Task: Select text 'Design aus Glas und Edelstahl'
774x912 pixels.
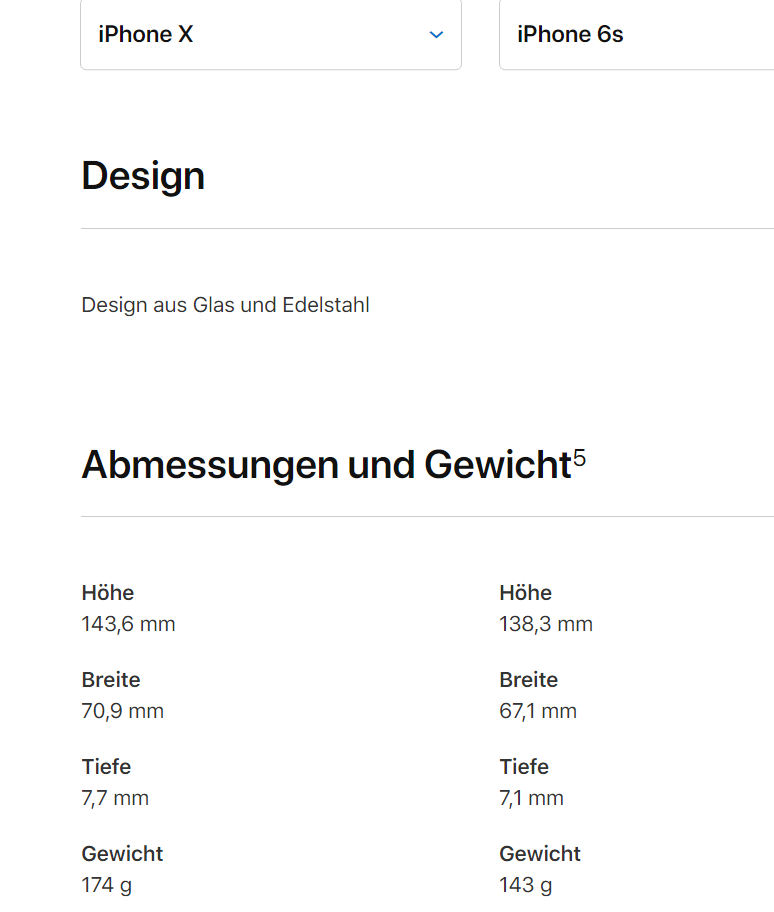Action: (226, 305)
